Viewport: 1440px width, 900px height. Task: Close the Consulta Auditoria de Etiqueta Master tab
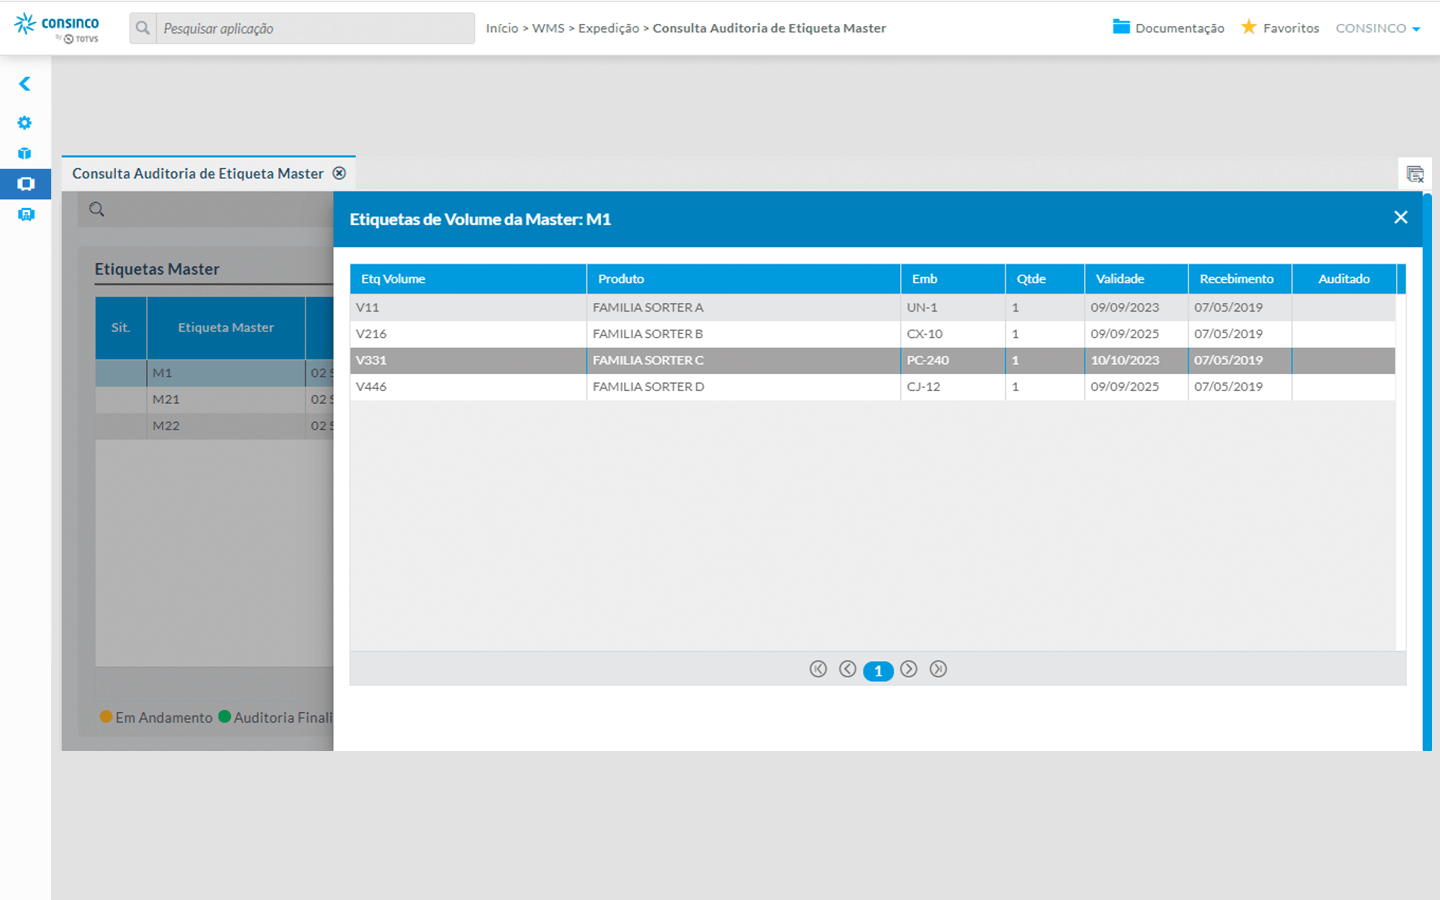point(339,173)
